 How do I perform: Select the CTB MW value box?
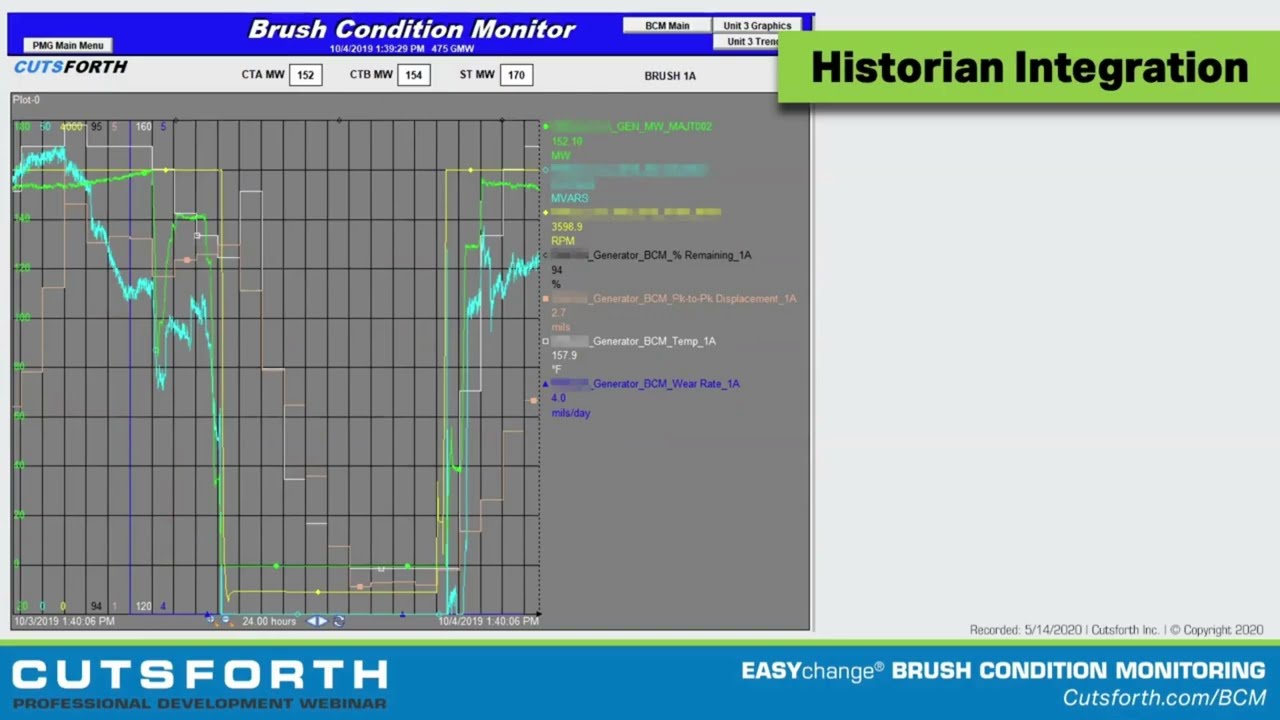click(x=413, y=75)
